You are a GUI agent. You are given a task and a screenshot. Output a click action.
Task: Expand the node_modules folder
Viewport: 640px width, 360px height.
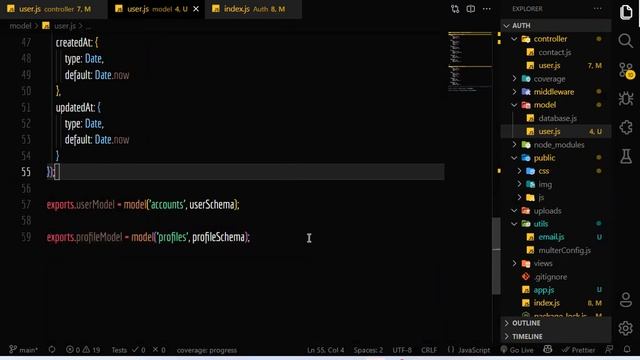(514, 144)
